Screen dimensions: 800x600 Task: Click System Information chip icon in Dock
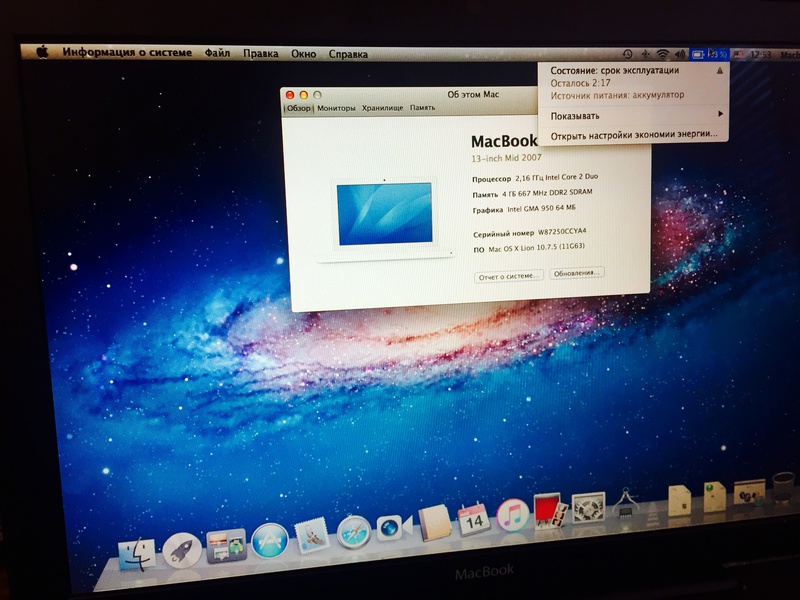(x=626, y=502)
